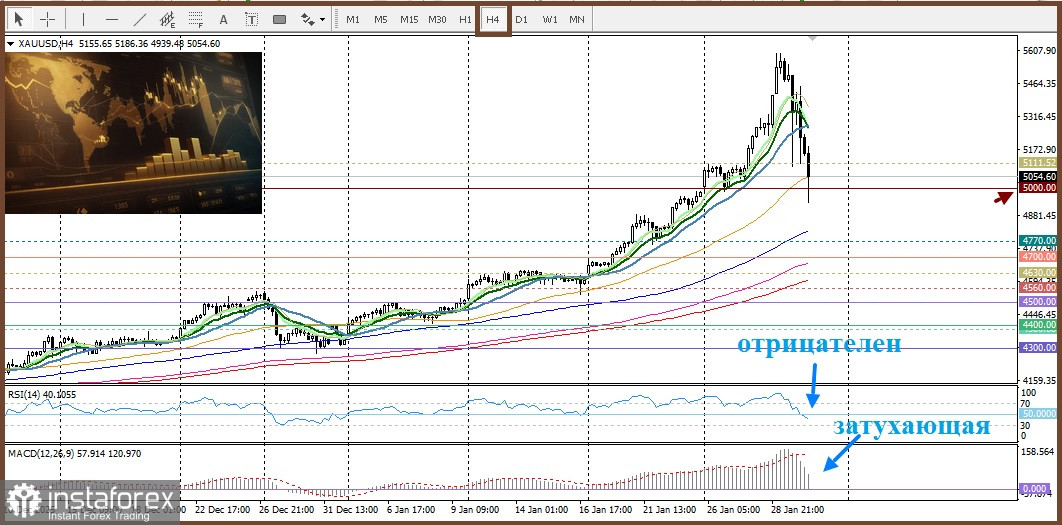Click the chart shift triangle marker
This screenshot has height=525, width=1062.
click(x=812, y=39)
